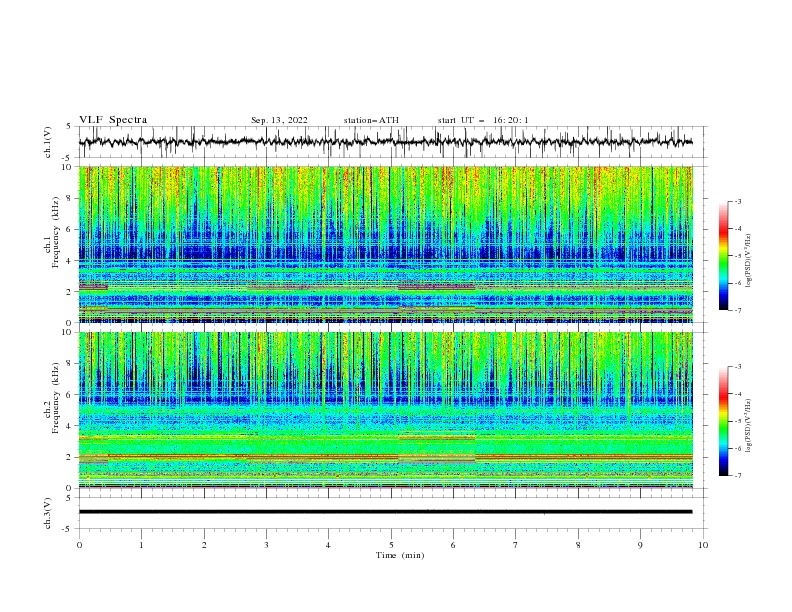This screenshot has width=792, height=612.
Task: Click the lower PSD color bar
Action: coord(723,421)
